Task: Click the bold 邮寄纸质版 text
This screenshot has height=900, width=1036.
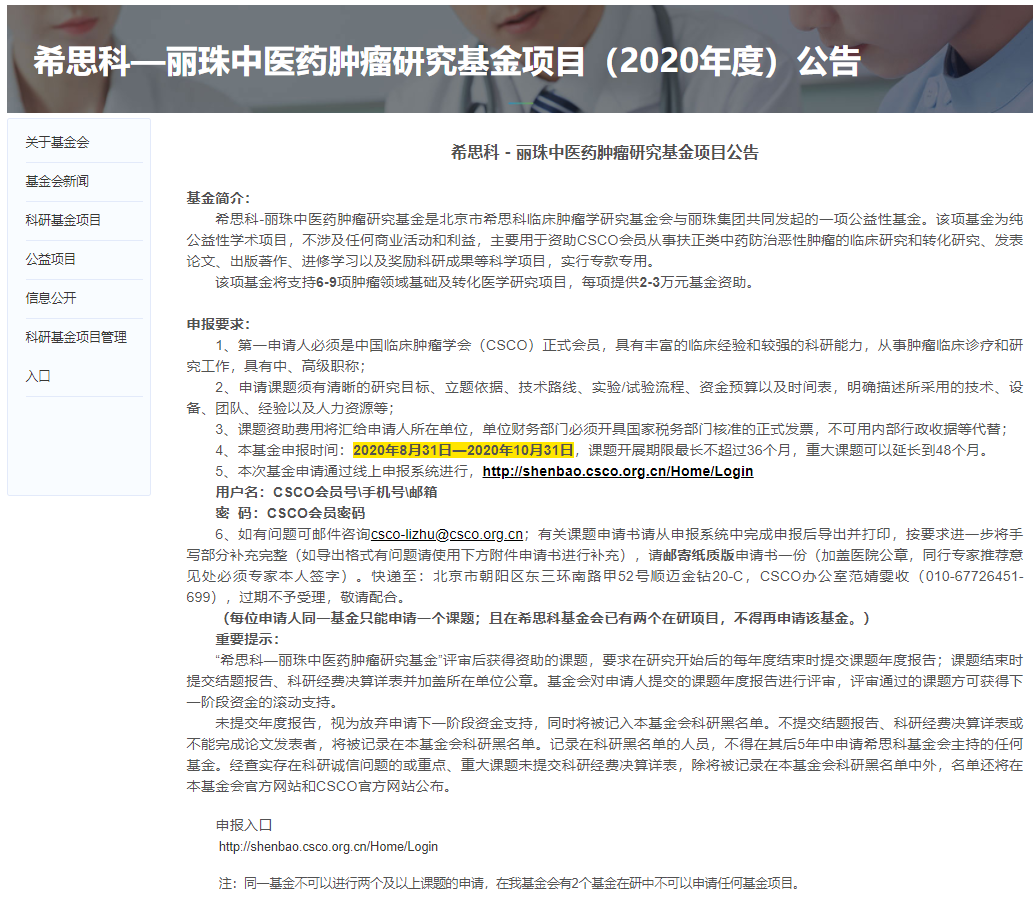Action: (x=699, y=555)
